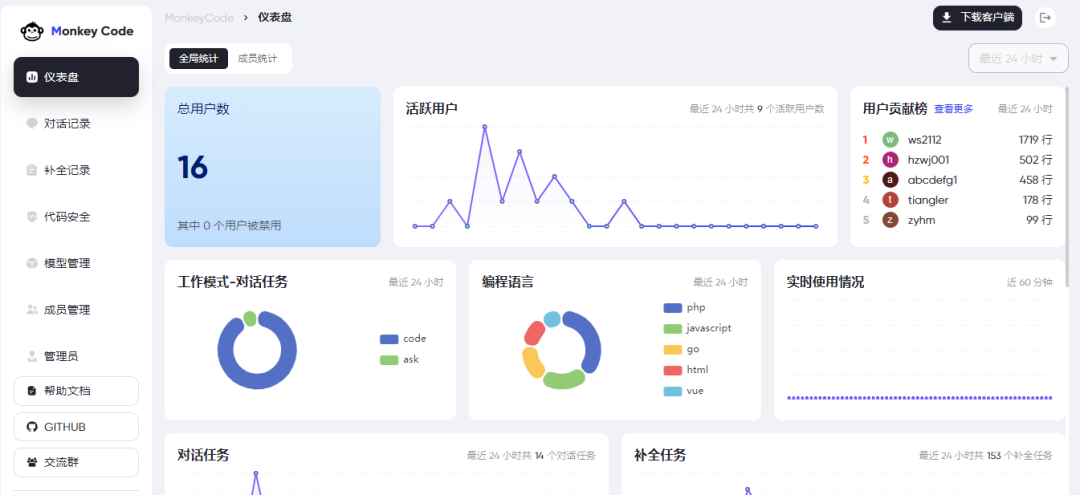Click the 仪表盘 breadcrumb text
1080x495 pixels.
[275, 17]
